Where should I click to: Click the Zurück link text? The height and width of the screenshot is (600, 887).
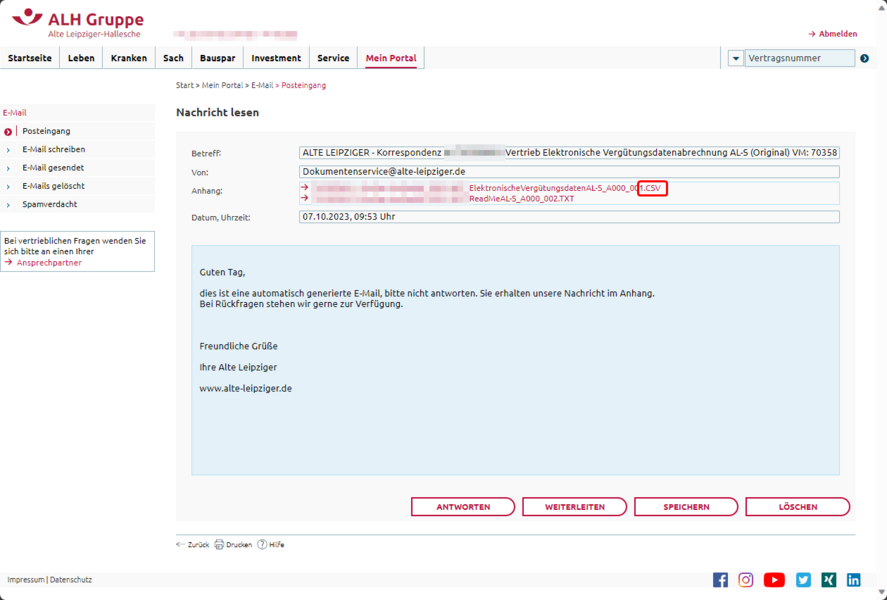198,545
